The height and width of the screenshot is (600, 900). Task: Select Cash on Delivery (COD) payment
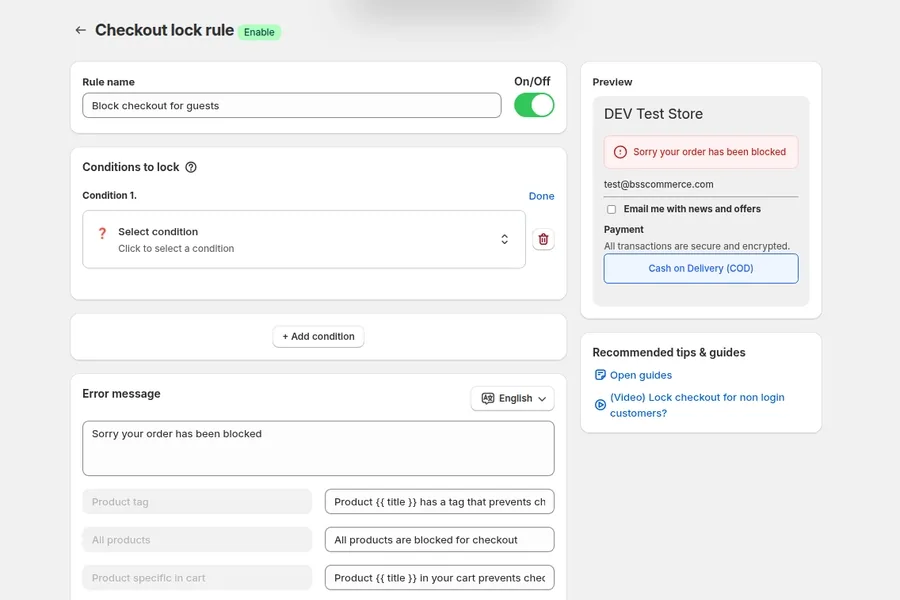coord(701,269)
